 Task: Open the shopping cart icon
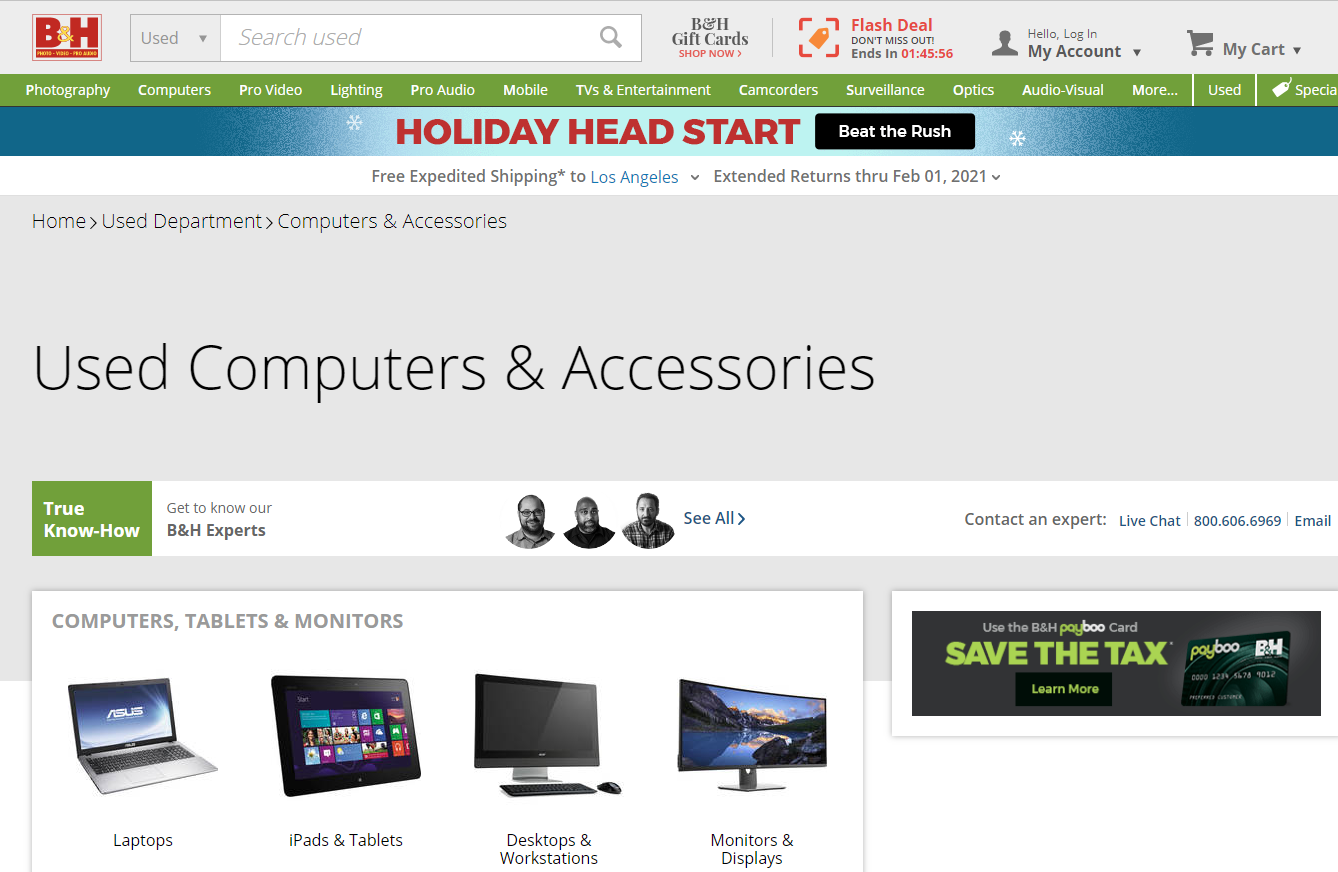(x=1200, y=43)
